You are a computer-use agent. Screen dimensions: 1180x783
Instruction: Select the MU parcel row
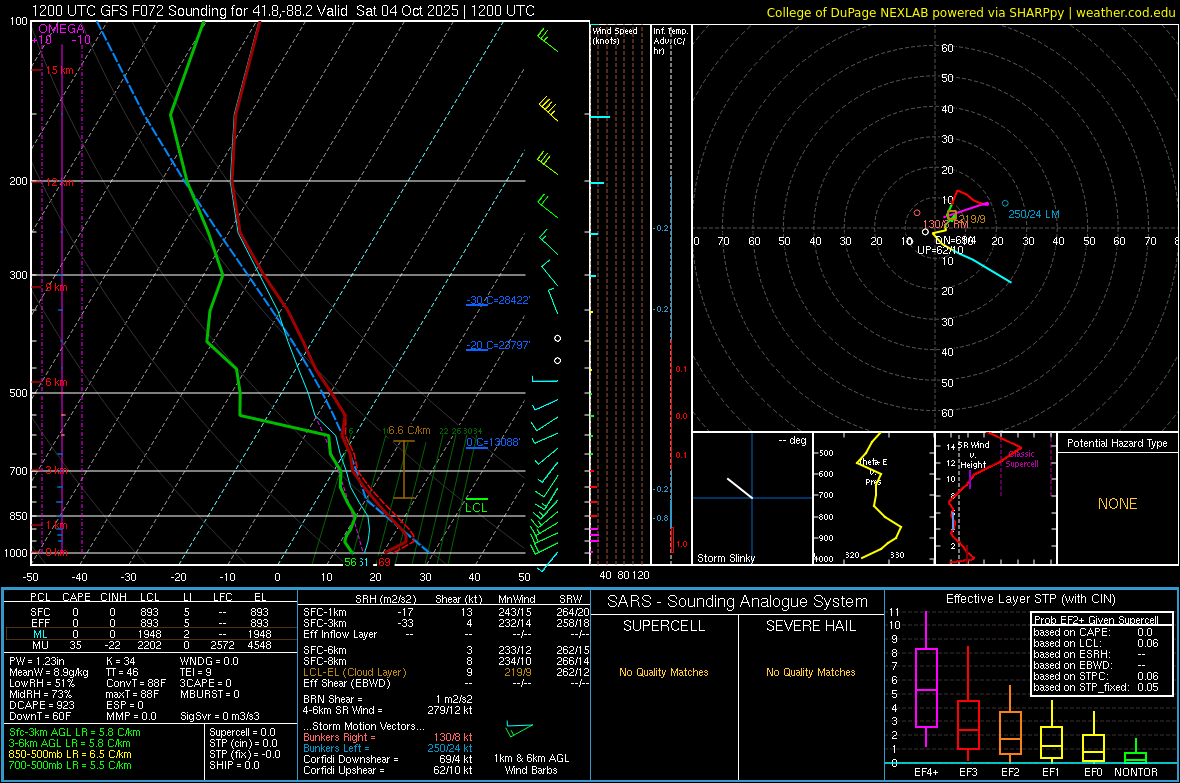[x=150, y=645]
